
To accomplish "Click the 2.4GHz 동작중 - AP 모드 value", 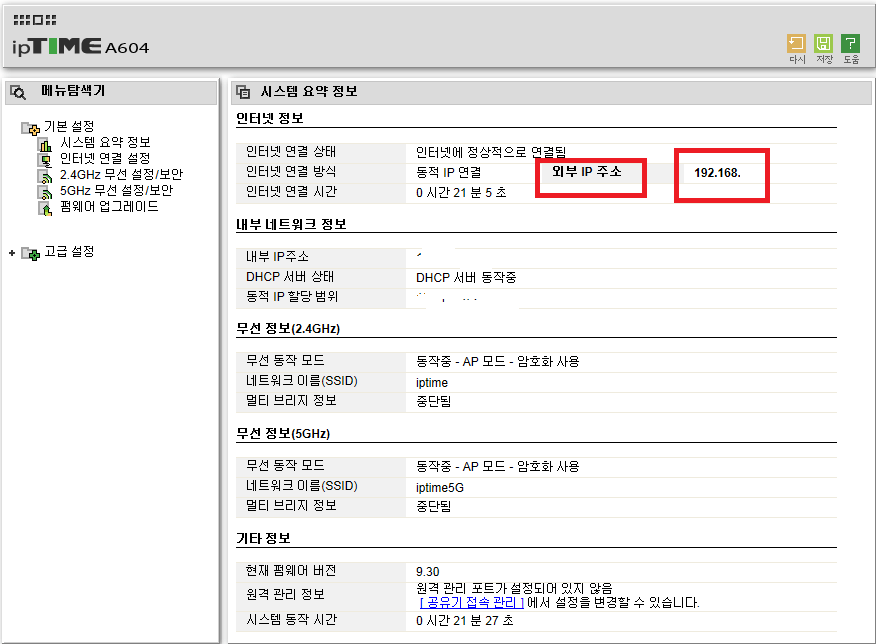I will (x=498, y=361).
